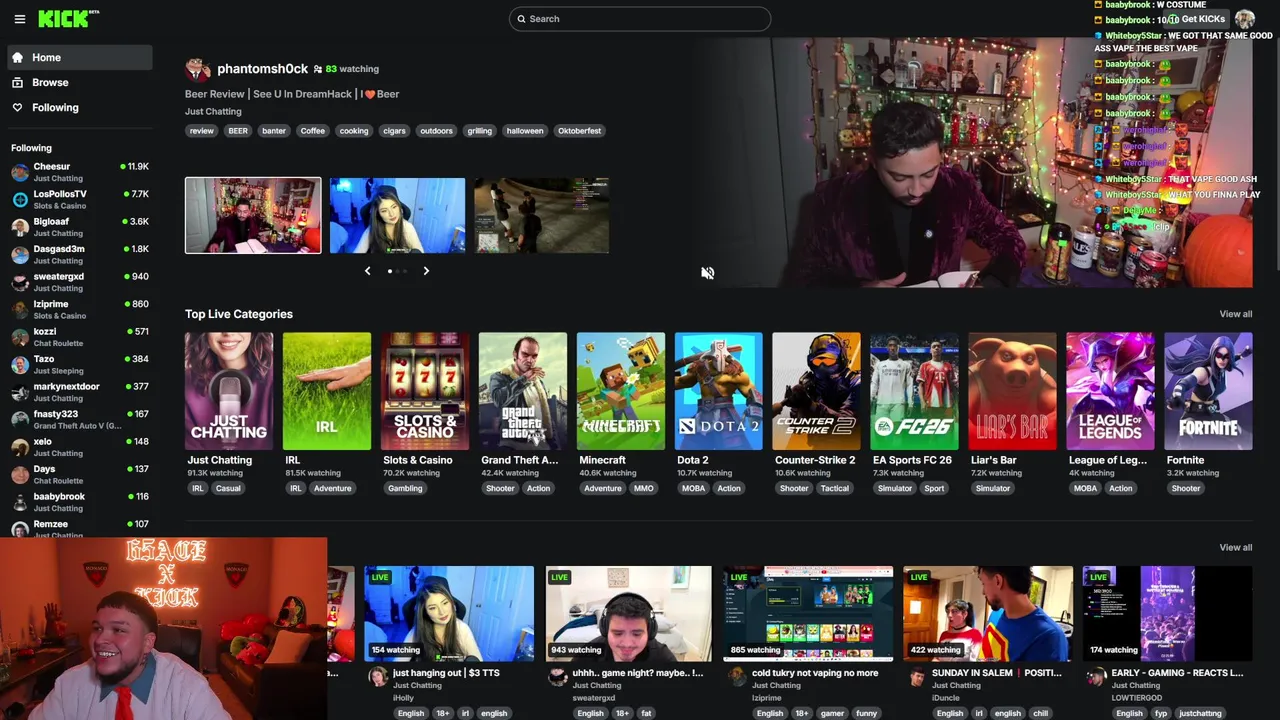Click the Oktoberfest tag

[x=579, y=131]
